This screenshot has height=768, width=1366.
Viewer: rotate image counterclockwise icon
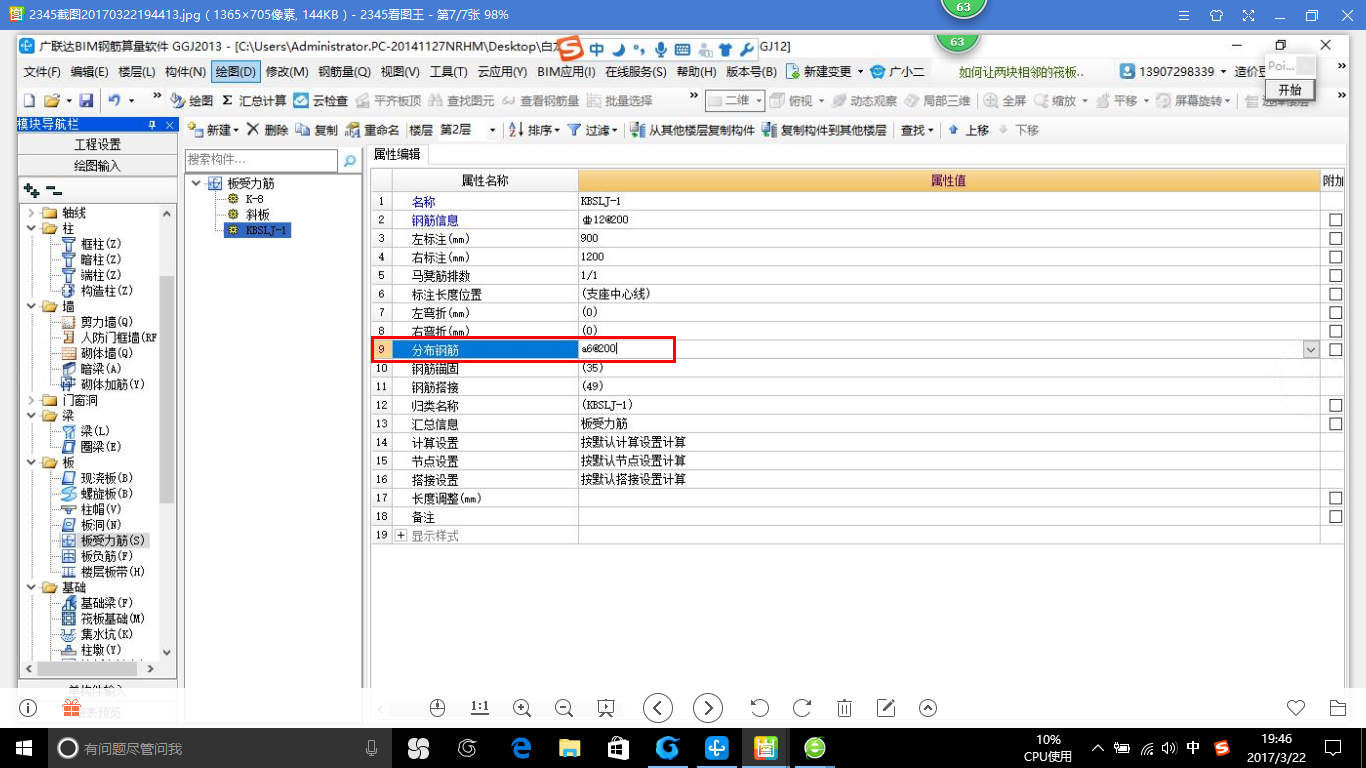(x=759, y=708)
